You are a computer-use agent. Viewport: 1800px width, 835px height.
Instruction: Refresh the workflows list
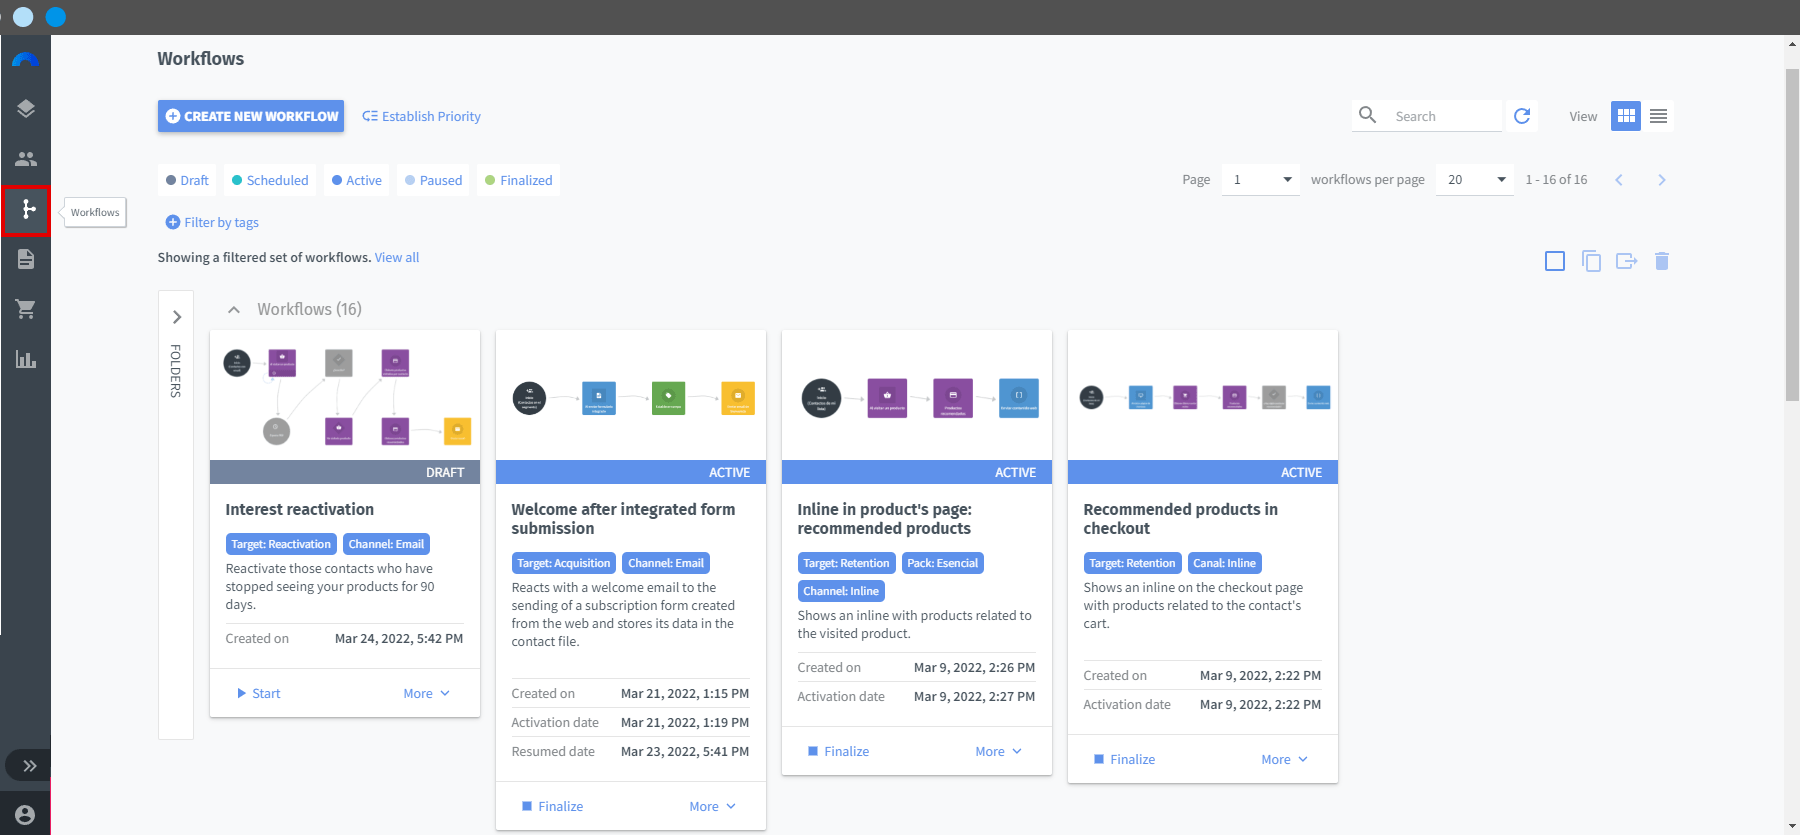pyautogui.click(x=1522, y=116)
